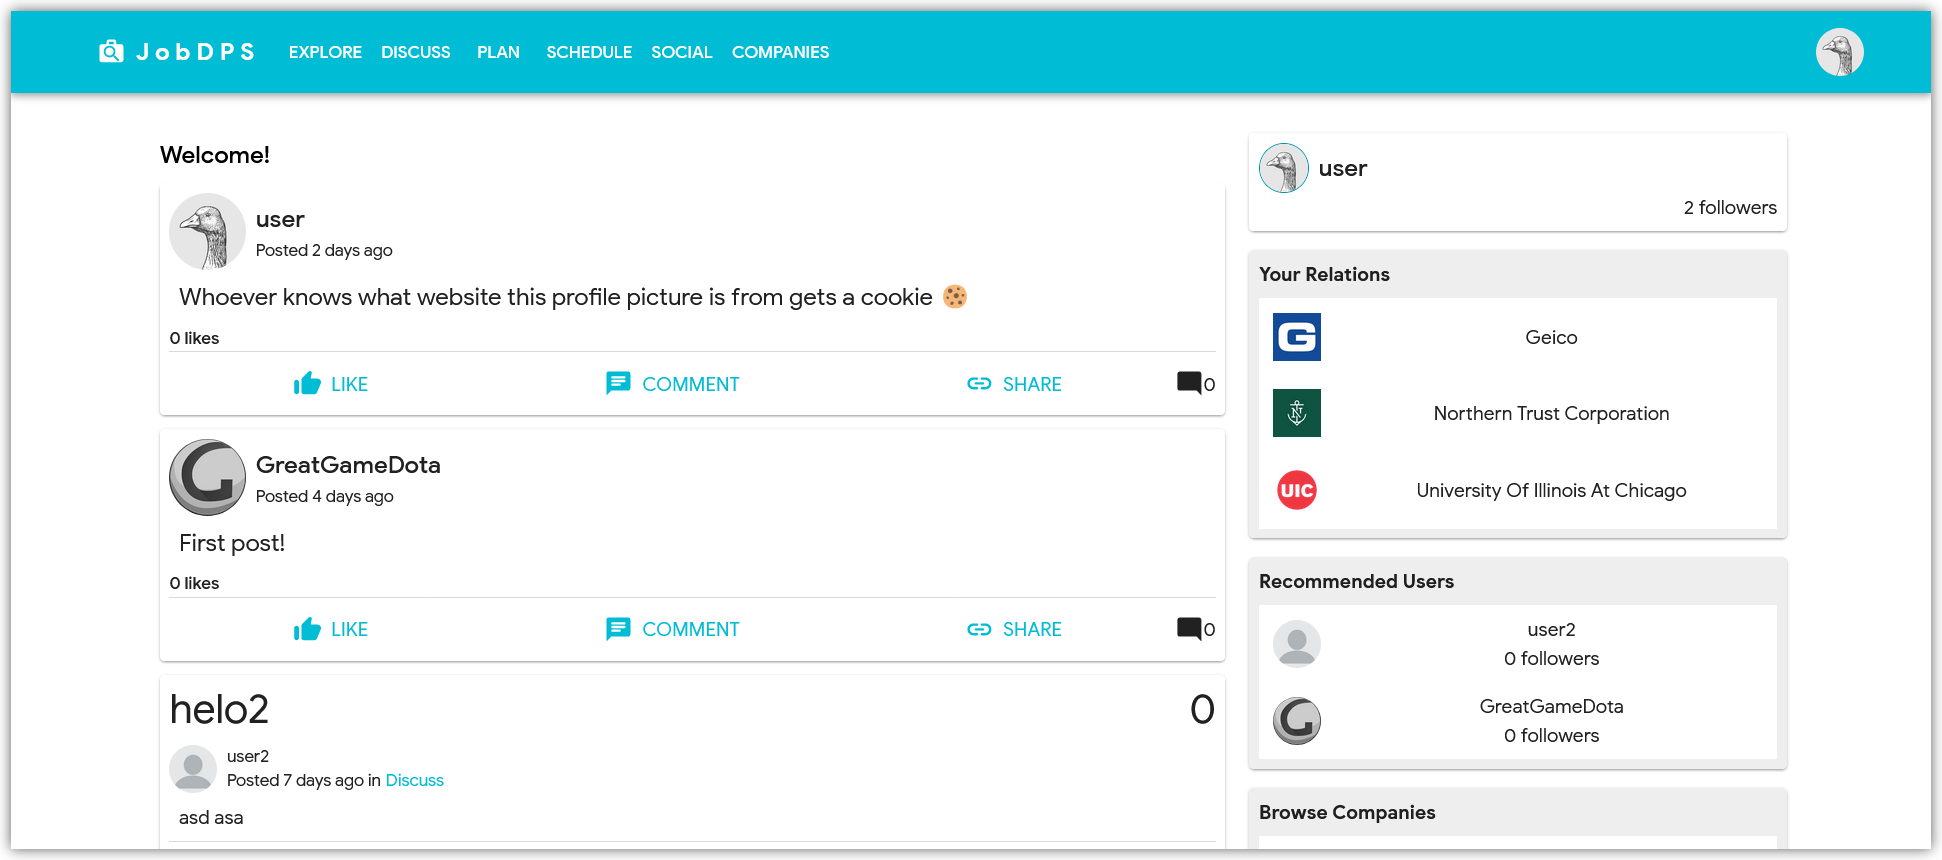Open University Of Illinois At Chicago relation

(1551, 490)
